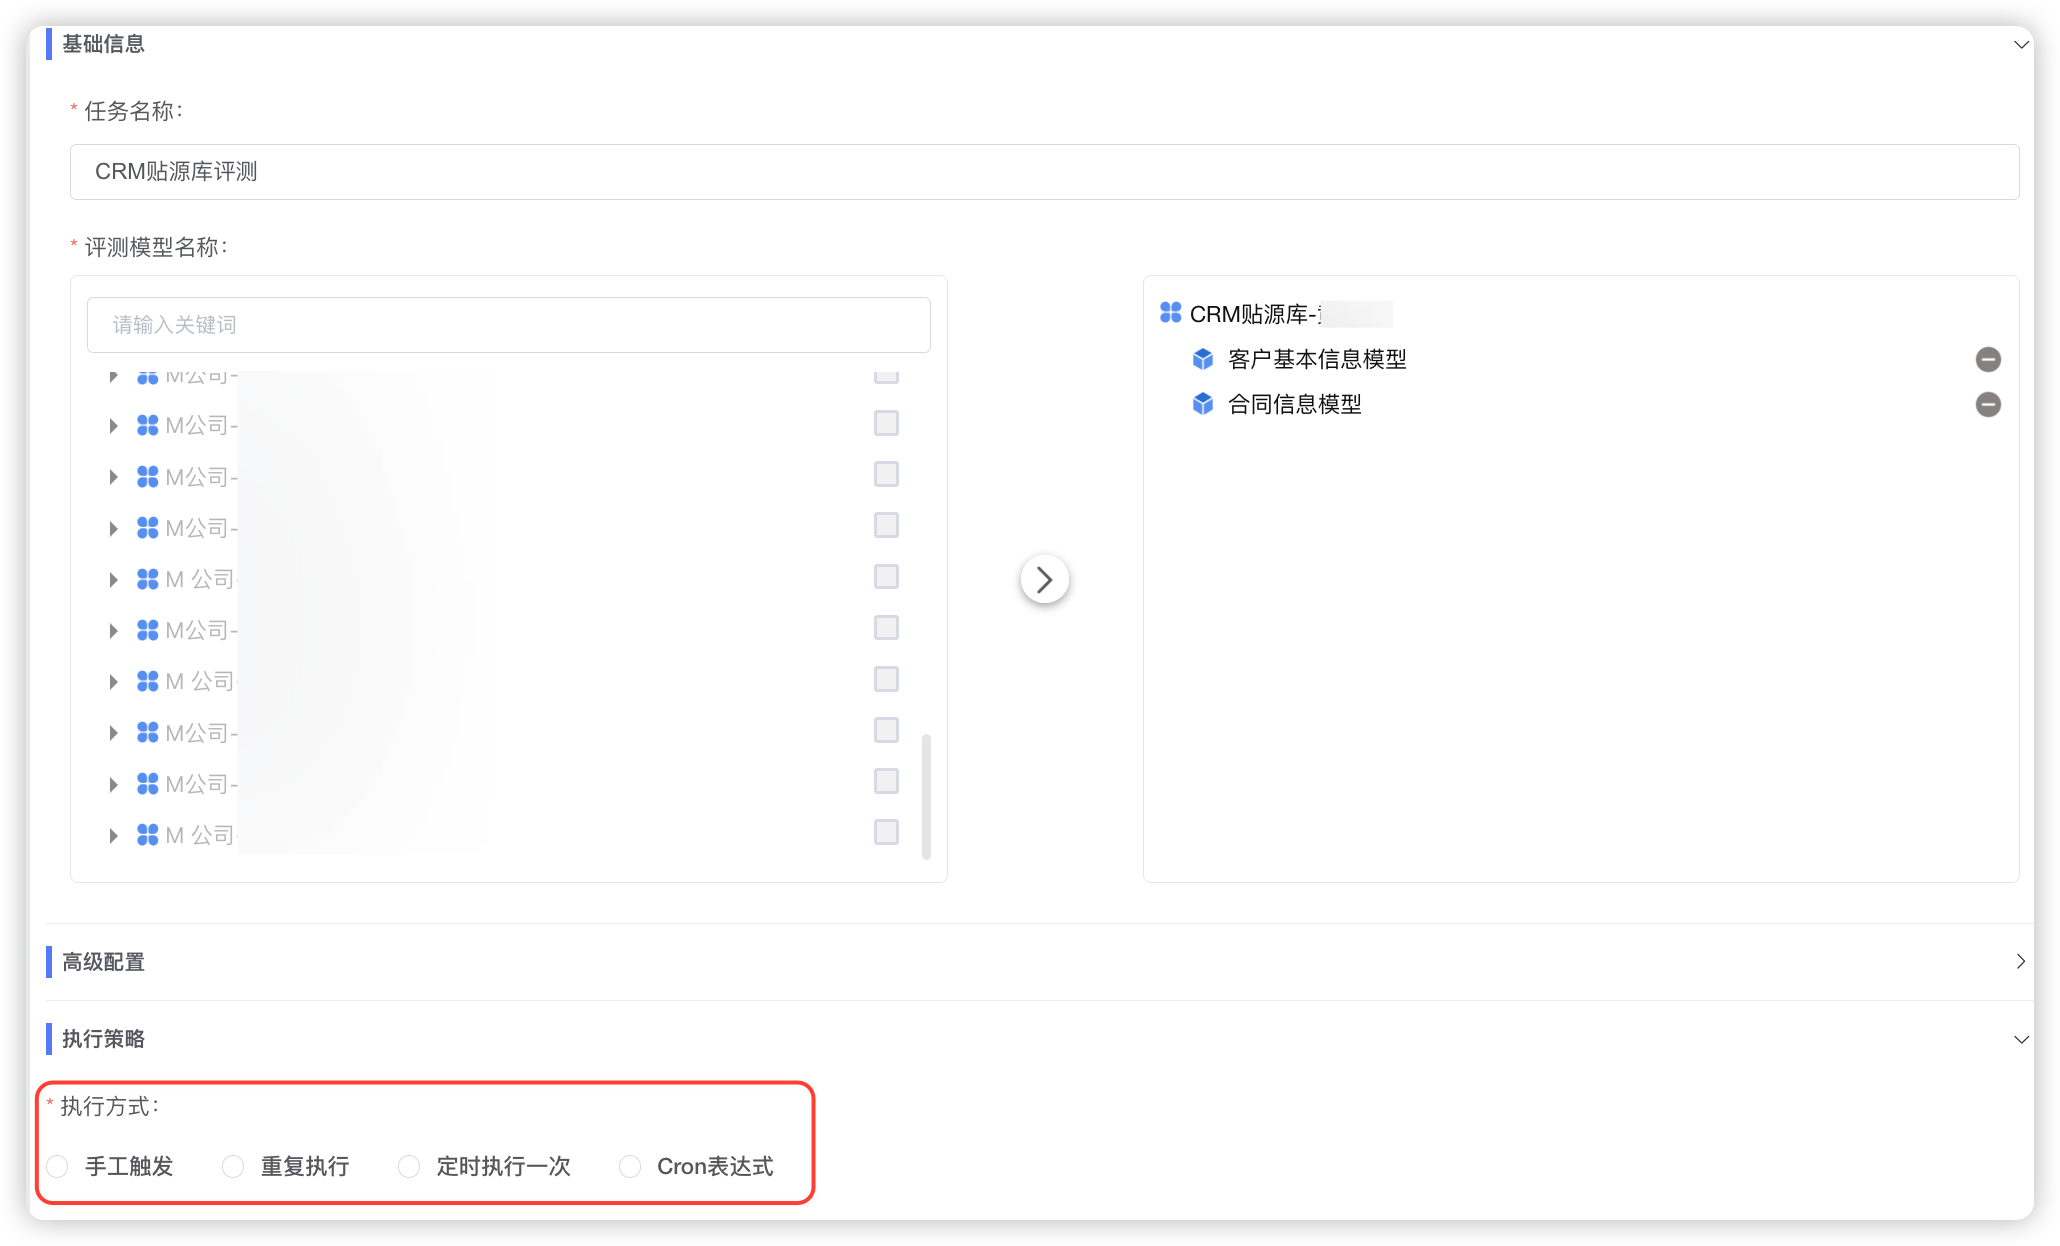Click the four-dot icon of second tree row
Viewport: 2060px width, 1246px height.
[x=147, y=425]
